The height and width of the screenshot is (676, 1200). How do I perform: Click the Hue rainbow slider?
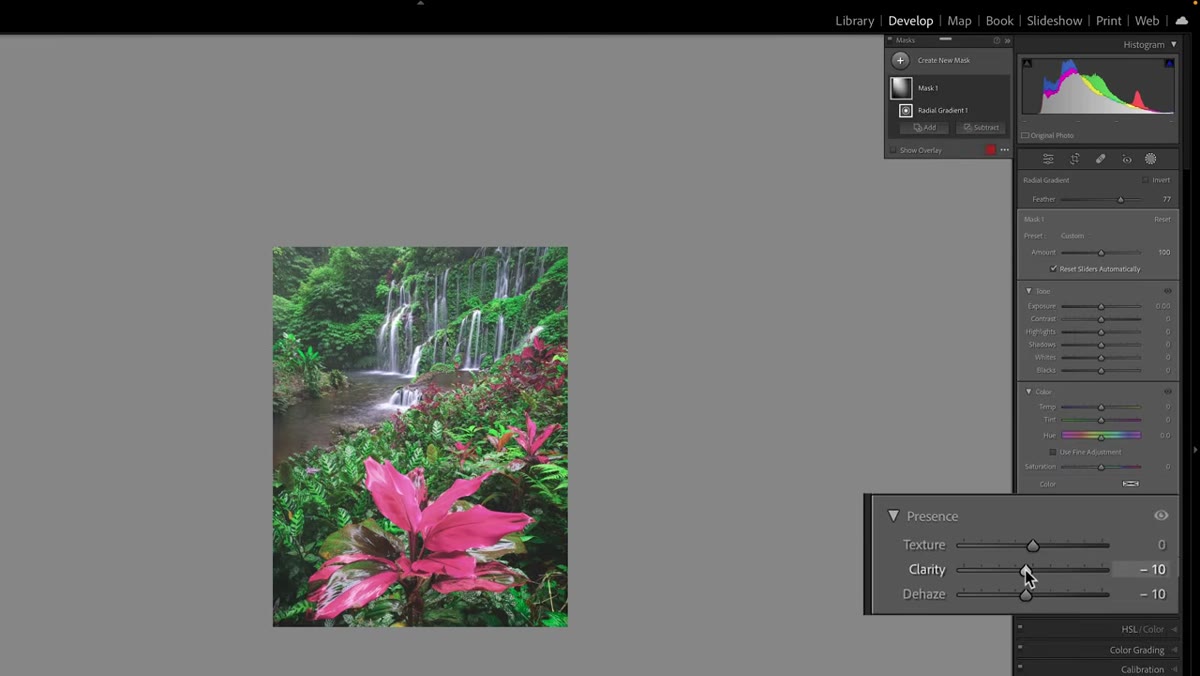pos(1101,436)
